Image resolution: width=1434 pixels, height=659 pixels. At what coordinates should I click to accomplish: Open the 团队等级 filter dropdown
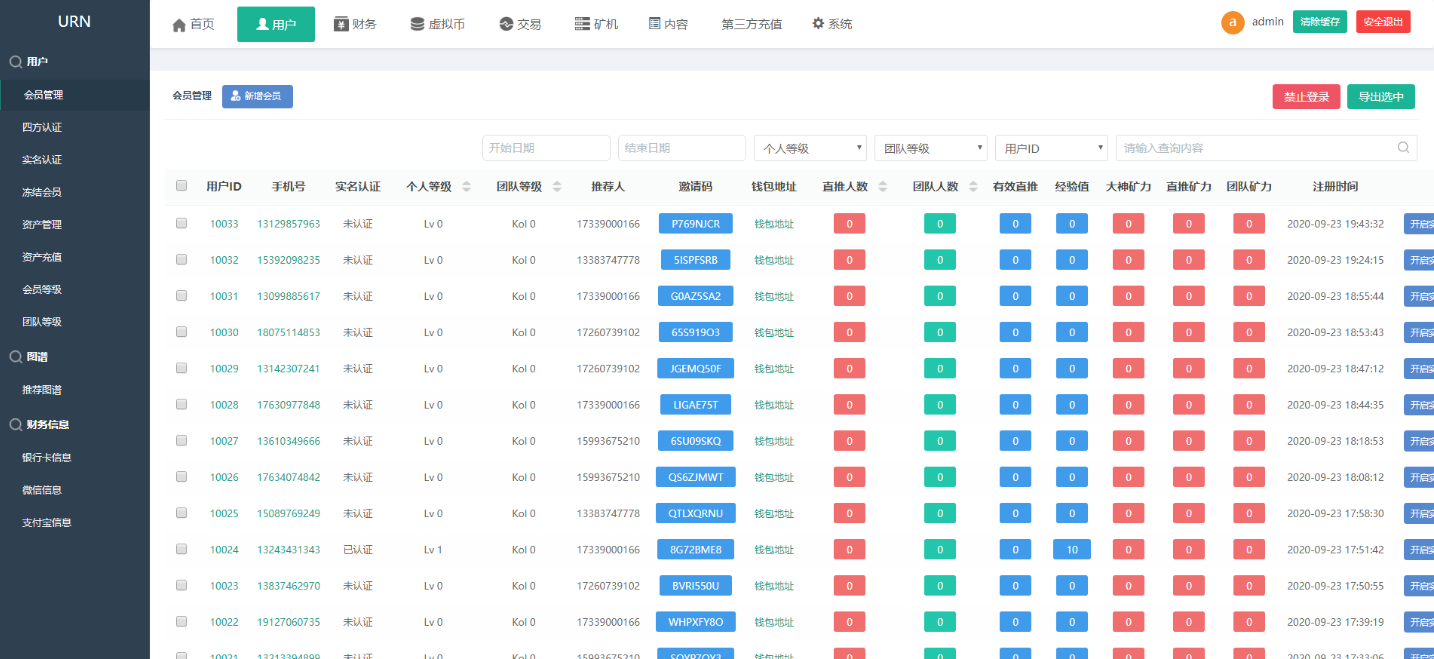pyautogui.click(x=930, y=148)
